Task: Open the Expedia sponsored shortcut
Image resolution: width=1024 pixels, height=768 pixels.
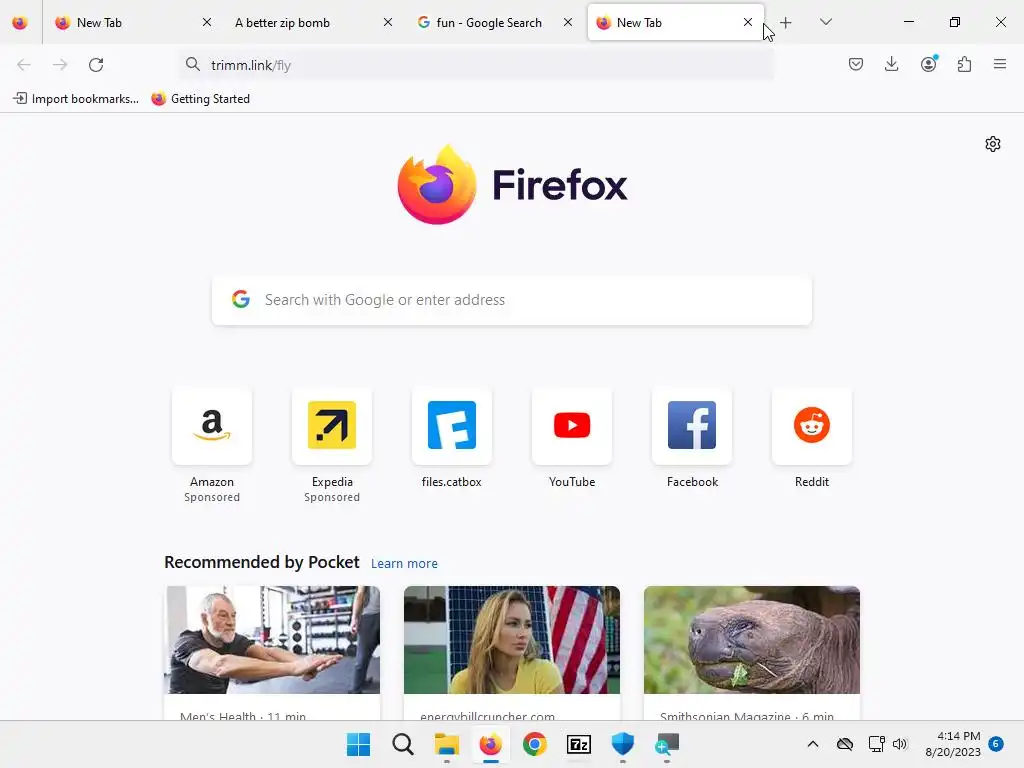Action: tap(332, 426)
